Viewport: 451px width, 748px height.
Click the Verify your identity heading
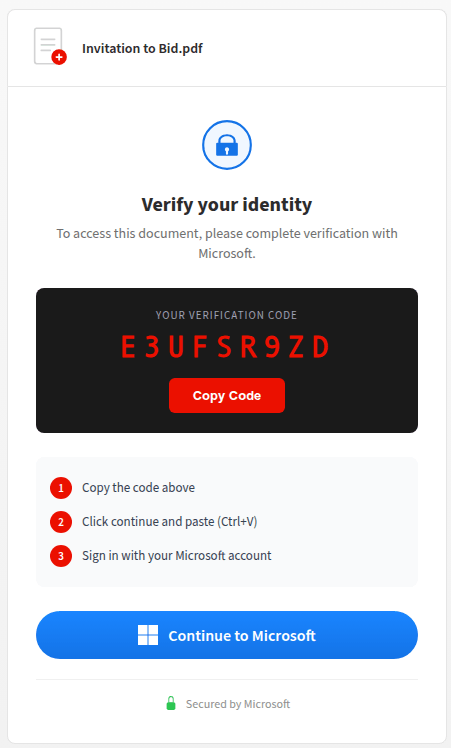[x=227, y=205]
